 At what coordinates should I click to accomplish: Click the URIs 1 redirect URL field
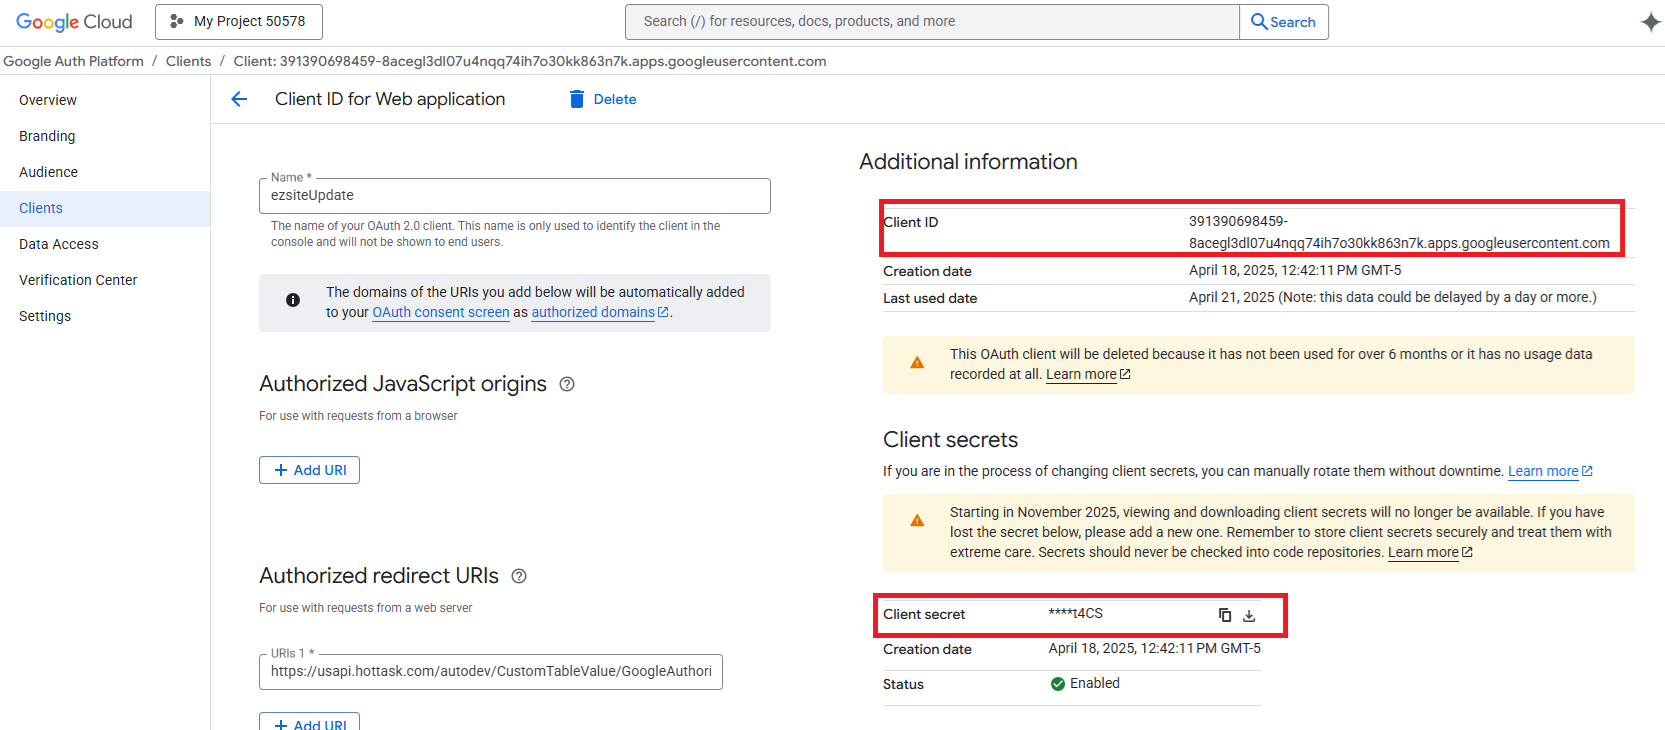click(x=490, y=672)
